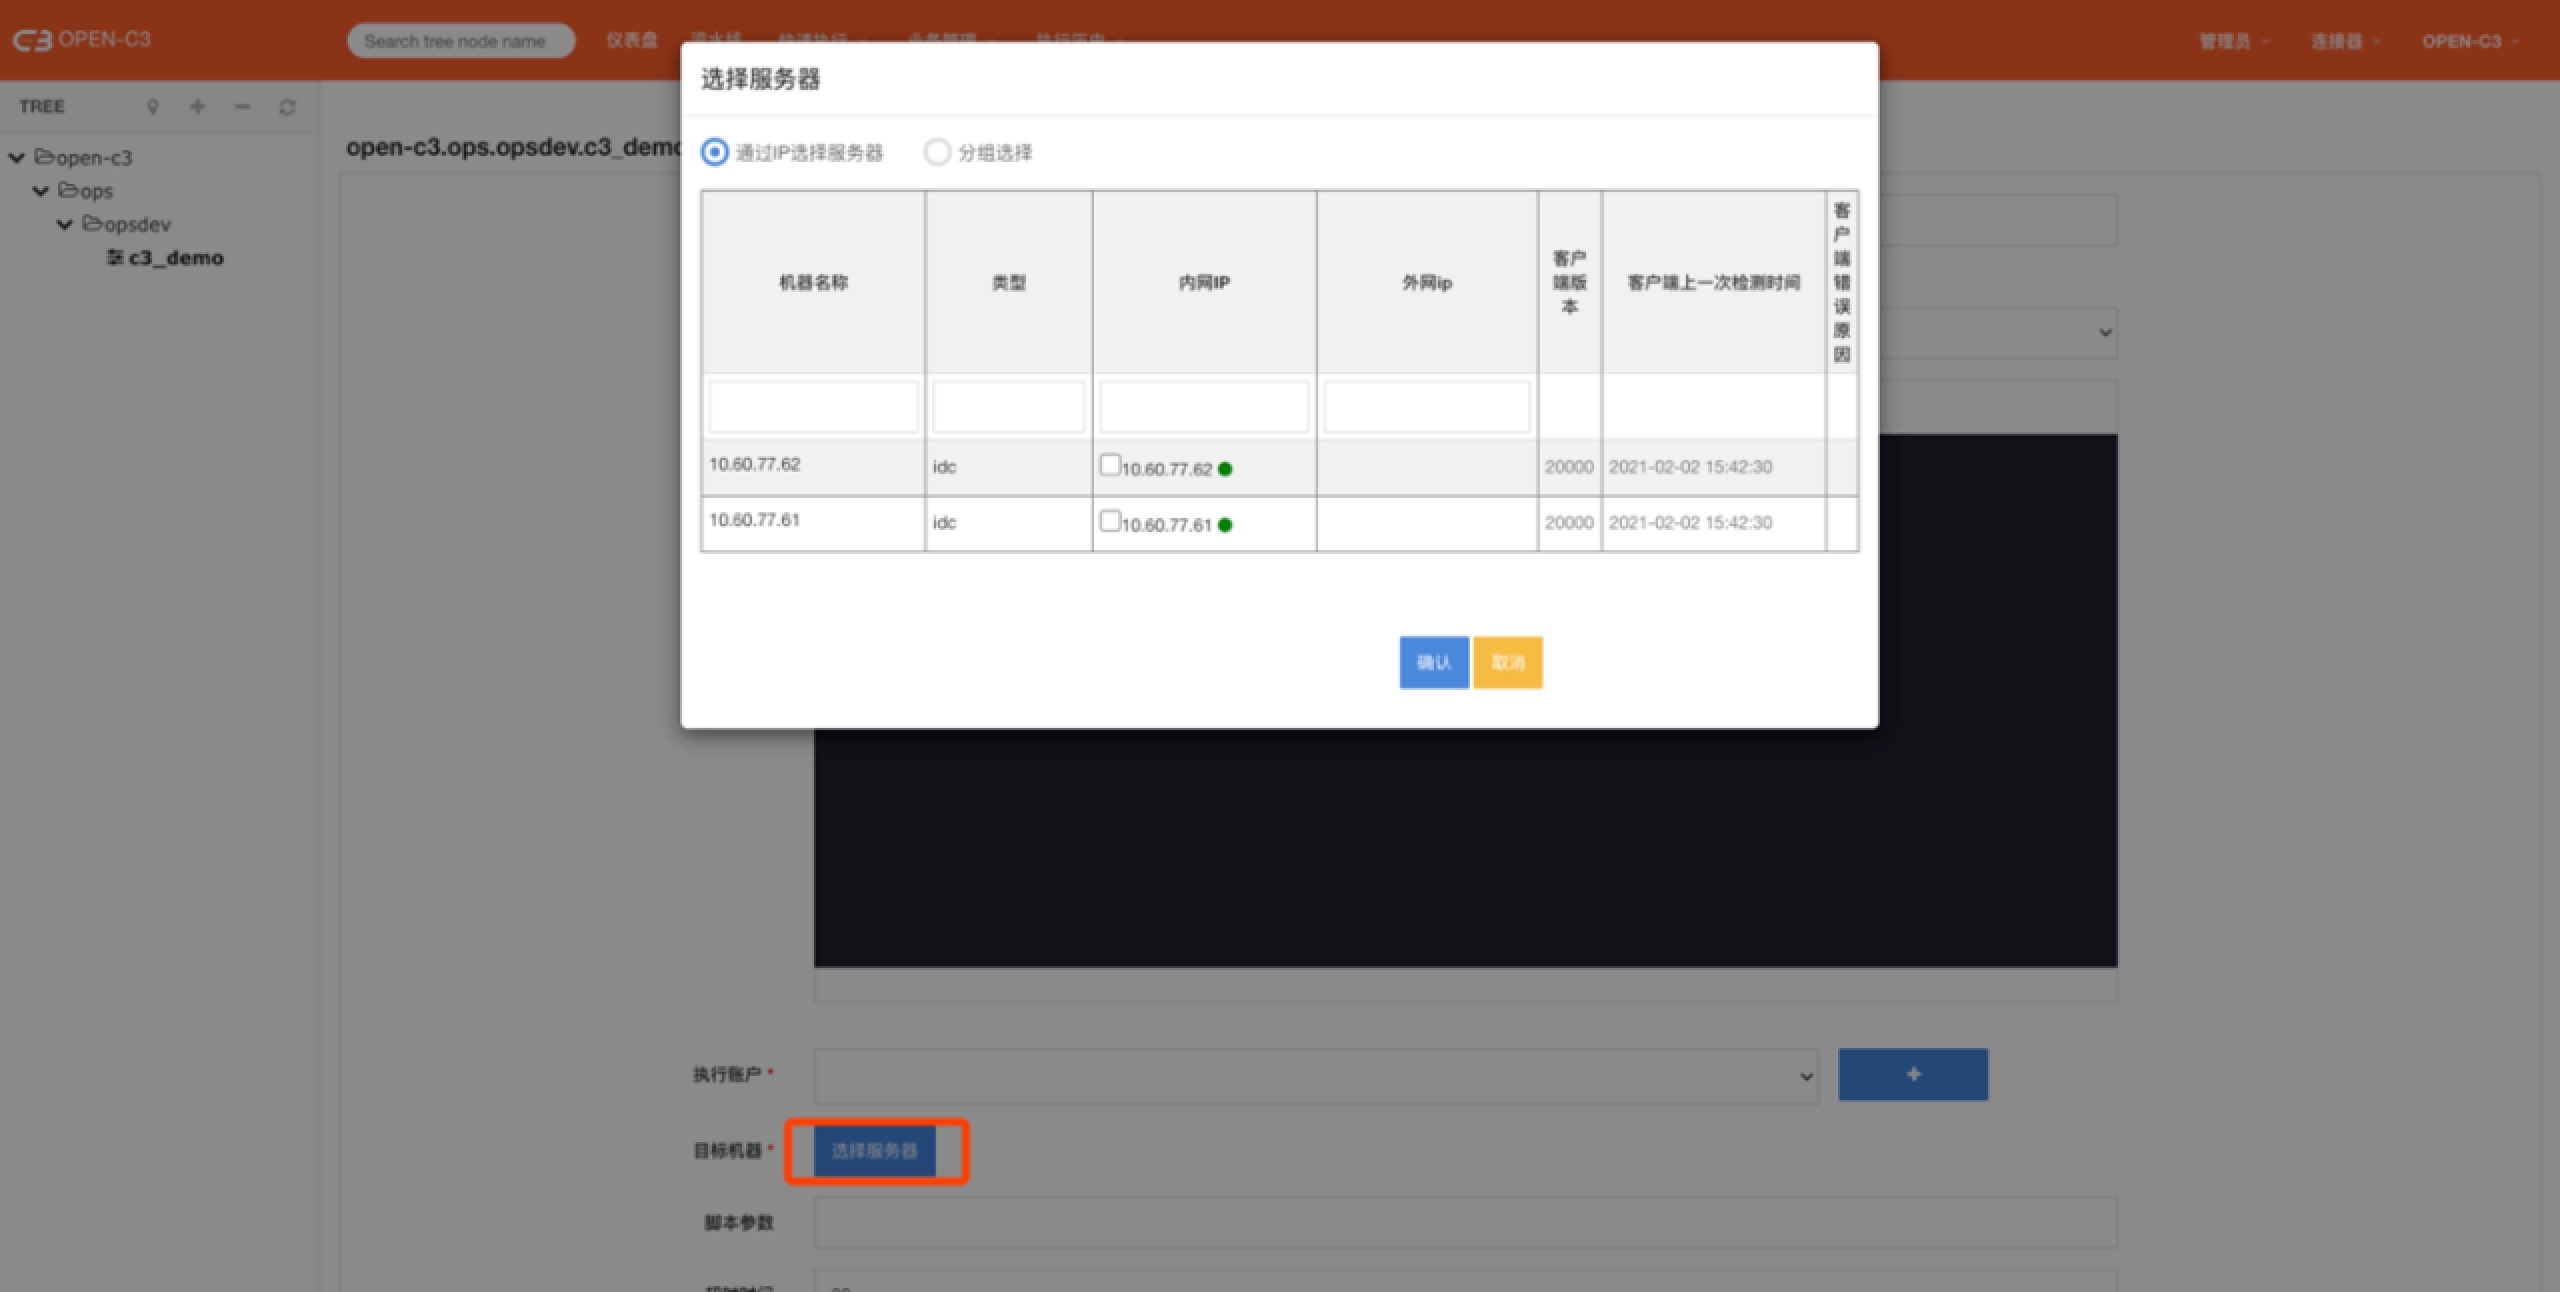Click the yellow 取消 button
The width and height of the screenshot is (2560, 1292).
(x=1507, y=662)
